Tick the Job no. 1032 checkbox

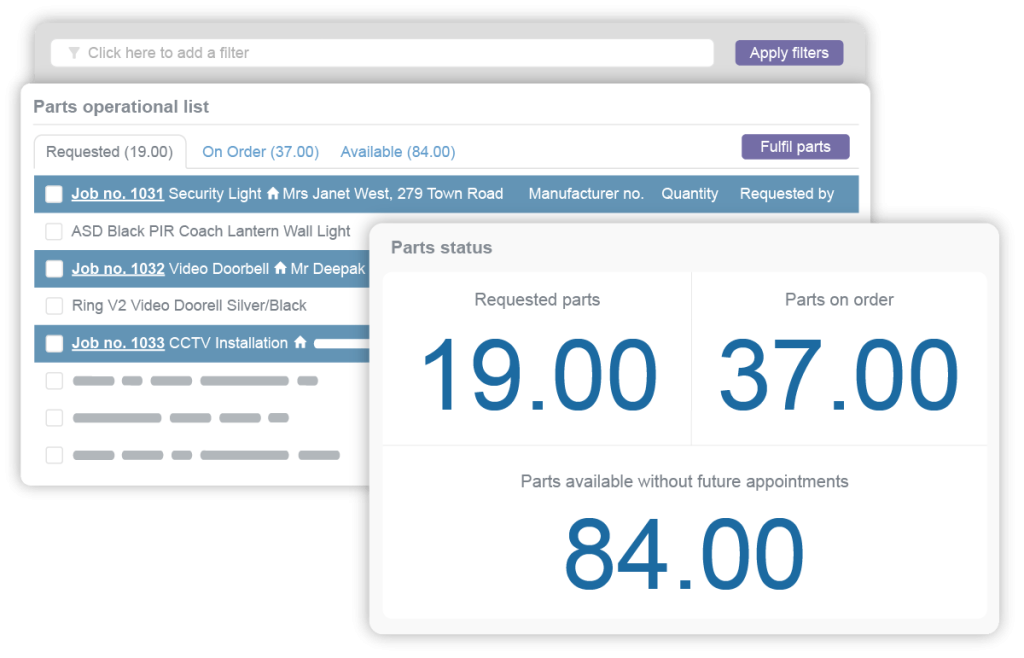(53, 268)
